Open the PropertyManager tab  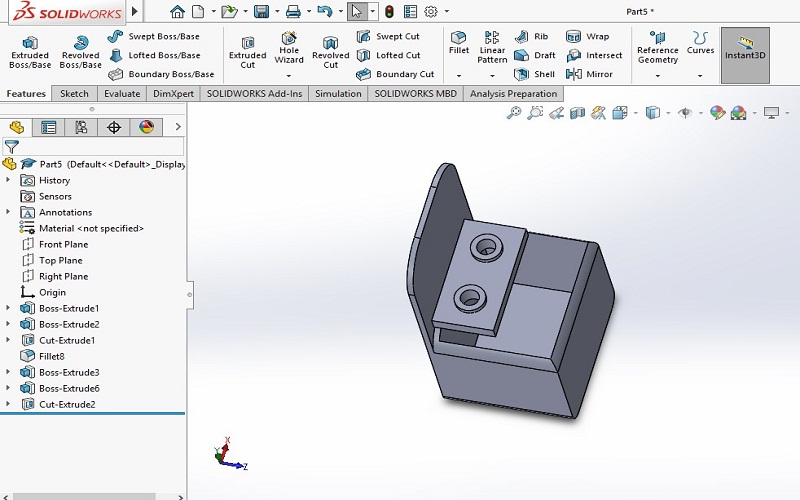[x=48, y=127]
